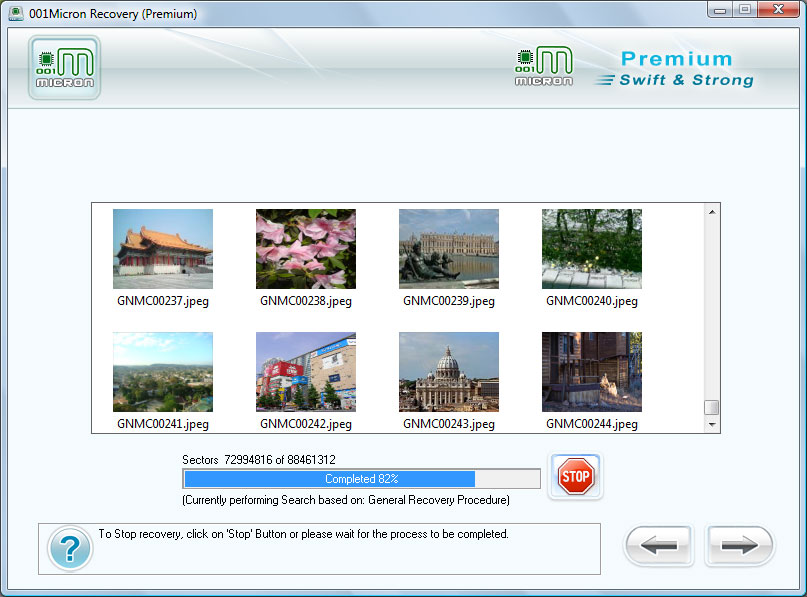Click the scroll down arrow of file list
The width and height of the screenshot is (807, 597).
coord(712,424)
